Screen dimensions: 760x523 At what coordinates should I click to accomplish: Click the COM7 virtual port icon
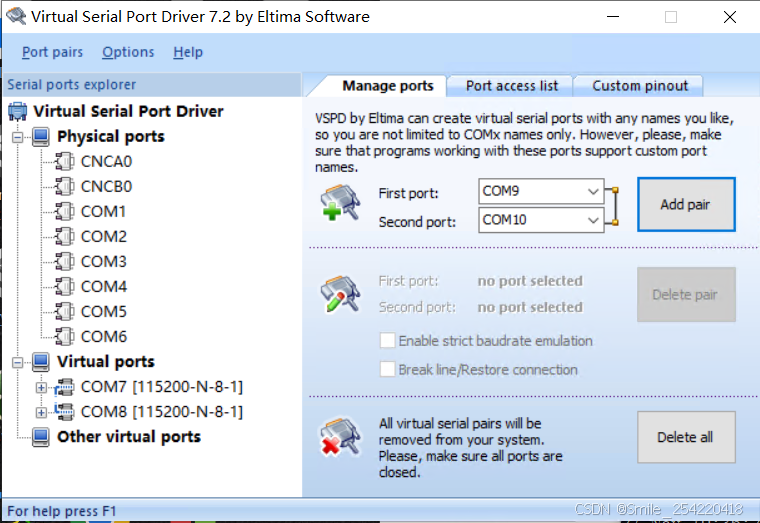tap(64, 387)
